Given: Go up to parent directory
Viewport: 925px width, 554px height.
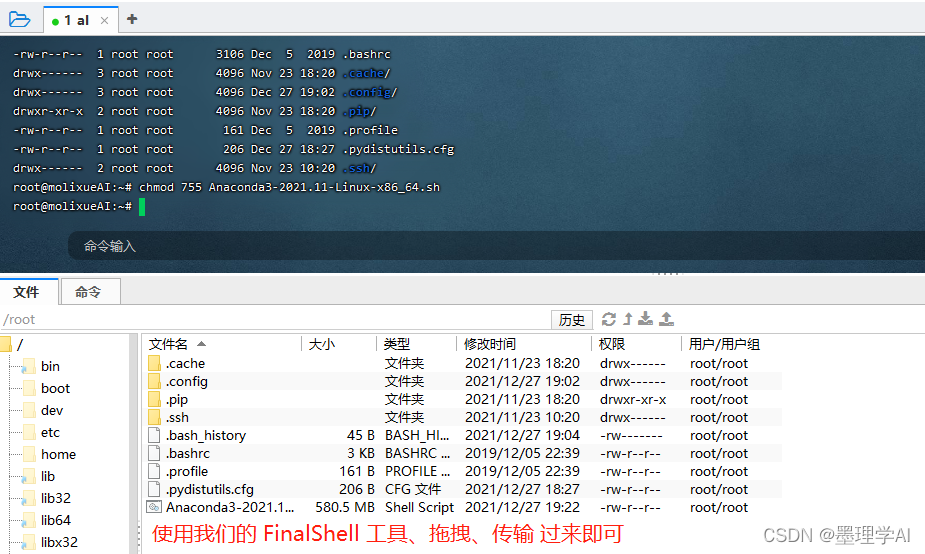Looking at the screenshot, I should pyautogui.click(x=628, y=319).
